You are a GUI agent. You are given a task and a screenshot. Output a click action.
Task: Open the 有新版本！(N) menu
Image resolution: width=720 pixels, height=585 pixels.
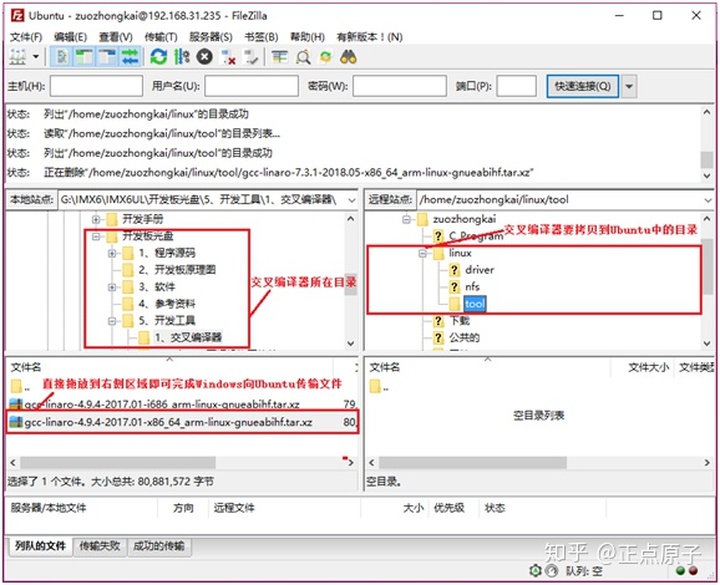pyautogui.click(x=370, y=37)
